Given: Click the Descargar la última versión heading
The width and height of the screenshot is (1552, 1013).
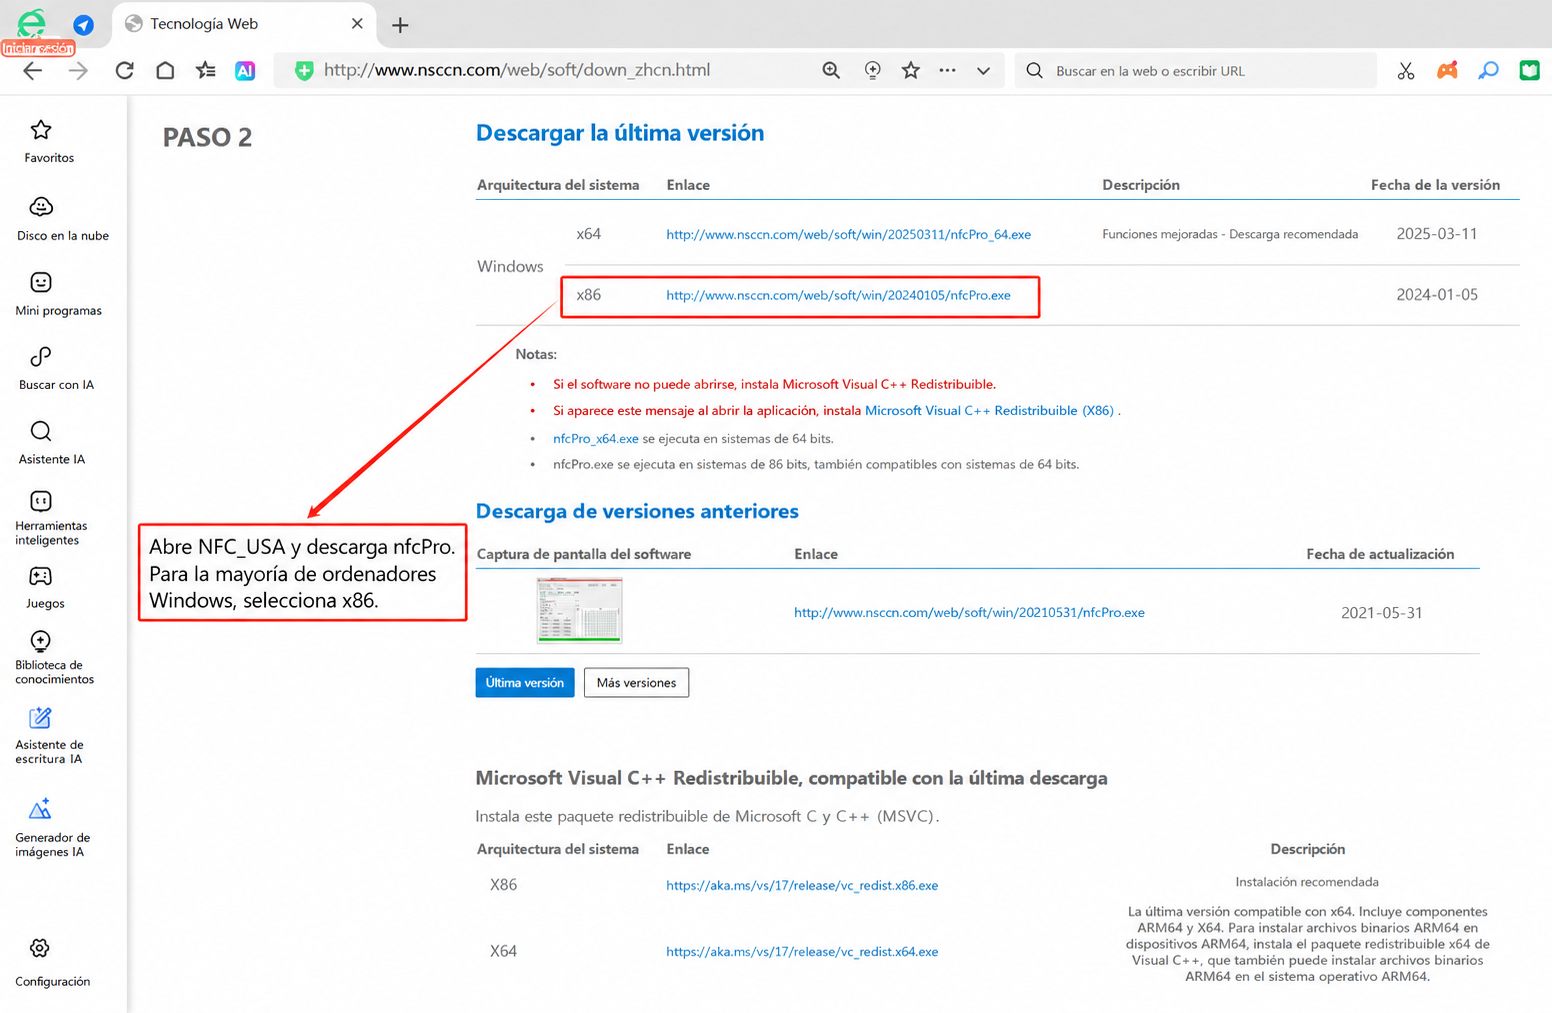Looking at the screenshot, I should pyautogui.click(x=620, y=133).
